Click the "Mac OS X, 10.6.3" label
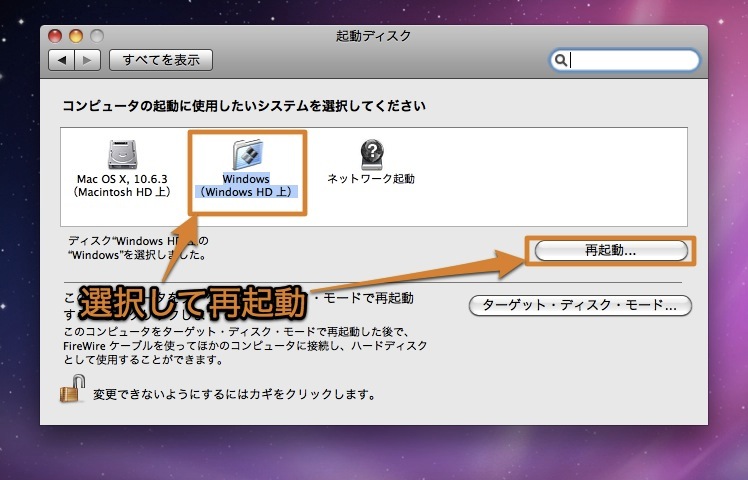Screen dimensions: 748x480 click(122, 179)
